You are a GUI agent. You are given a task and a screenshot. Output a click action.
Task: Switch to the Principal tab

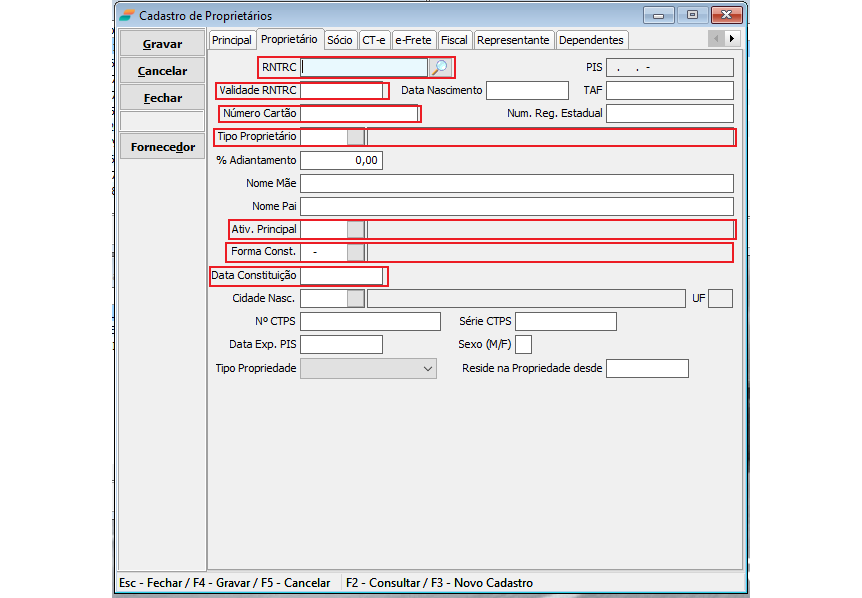pos(232,40)
